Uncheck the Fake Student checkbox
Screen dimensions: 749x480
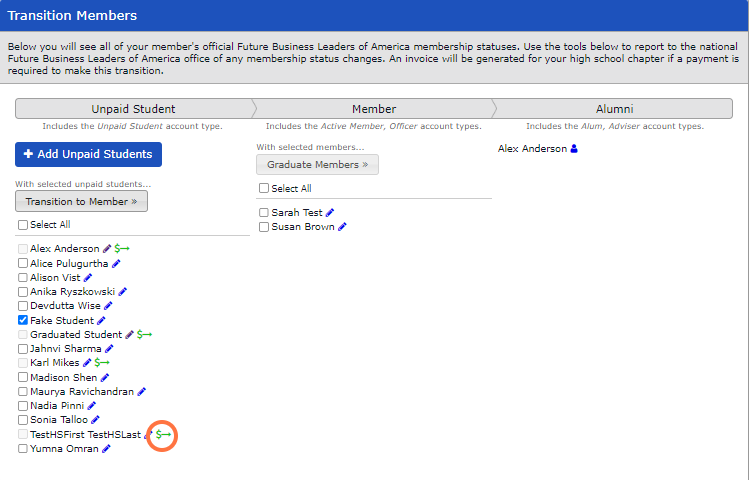(23, 320)
